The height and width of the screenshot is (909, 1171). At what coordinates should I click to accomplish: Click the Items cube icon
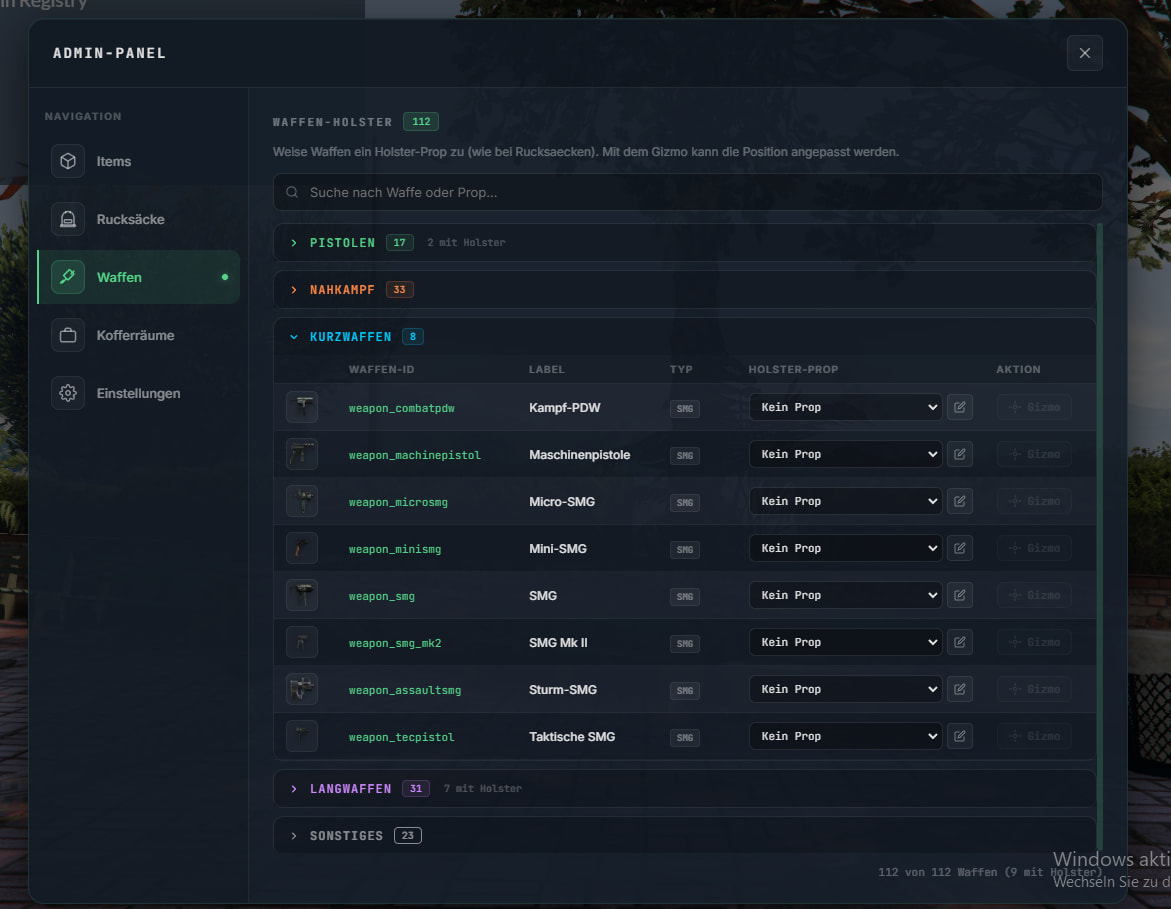click(x=68, y=161)
